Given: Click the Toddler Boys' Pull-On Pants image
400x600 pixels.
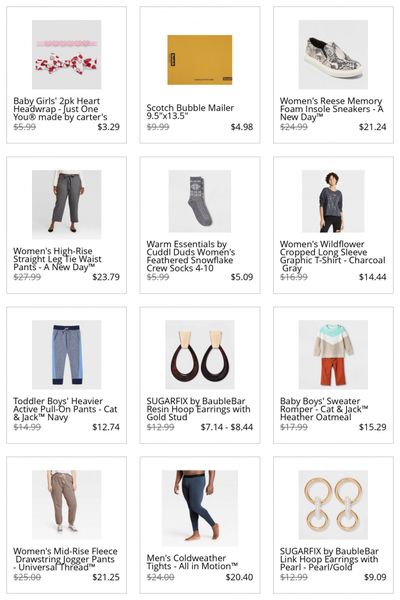Looking at the screenshot, I should tap(67, 354).
